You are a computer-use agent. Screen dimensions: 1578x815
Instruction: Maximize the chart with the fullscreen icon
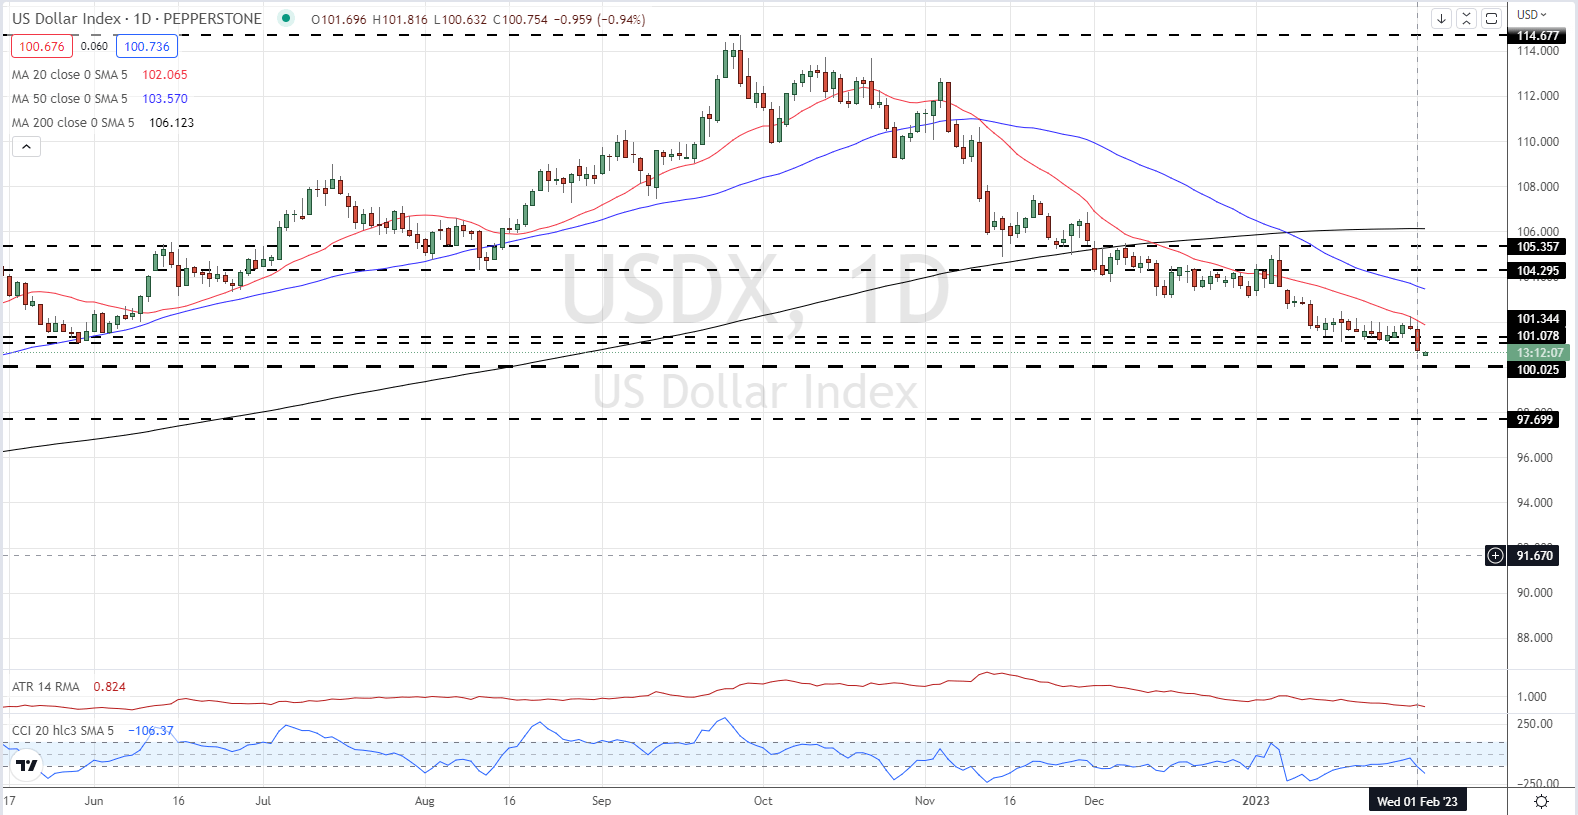pos(1491,18)
